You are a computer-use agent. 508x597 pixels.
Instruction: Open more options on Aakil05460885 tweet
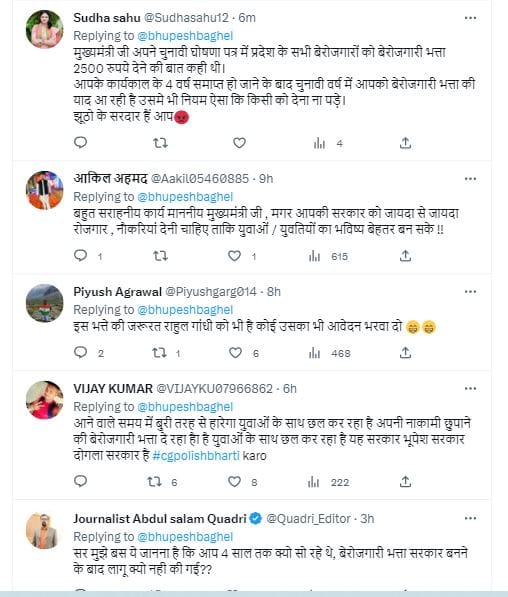click(x=470, y=179)
